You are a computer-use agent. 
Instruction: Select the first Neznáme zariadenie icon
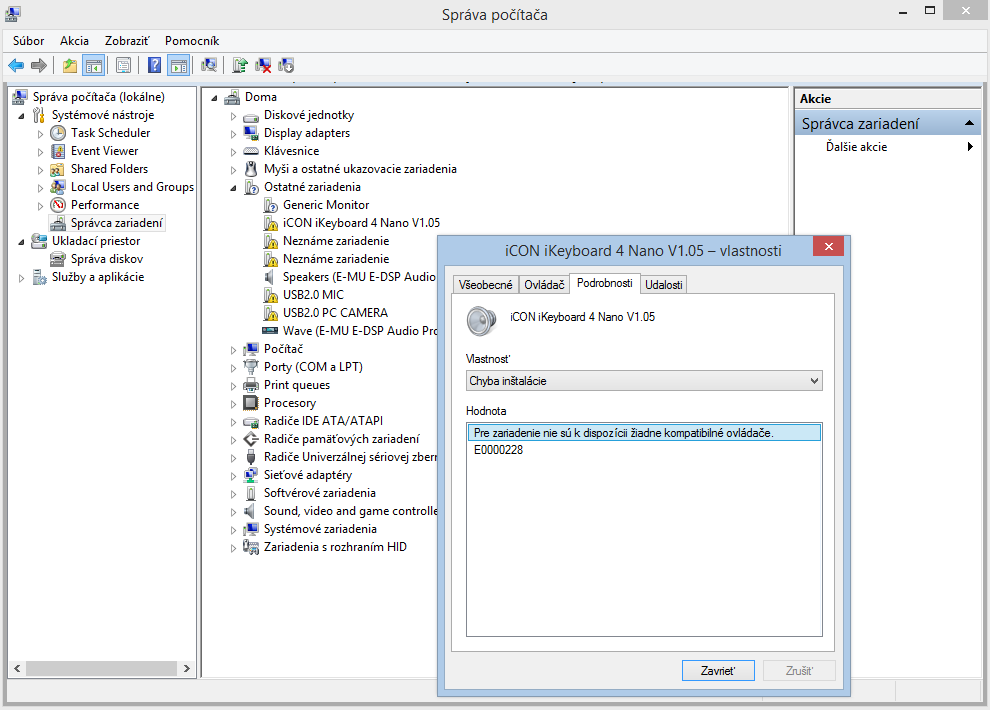(x=270, y=241)
